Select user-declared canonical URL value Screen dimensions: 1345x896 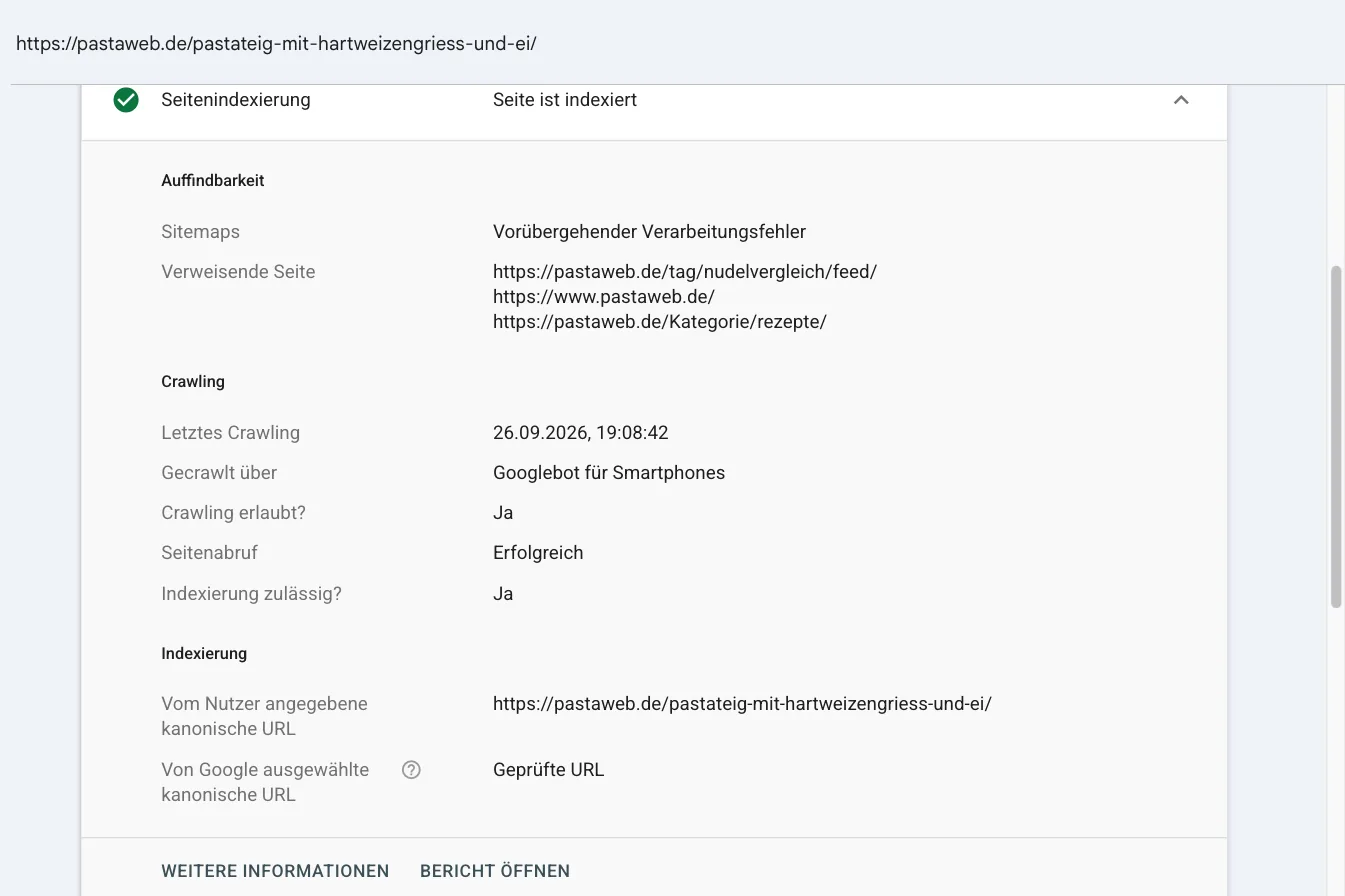[x=742, y=704]
